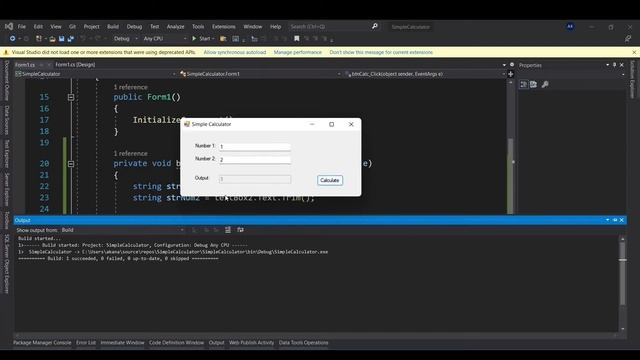Screen dimensions: 640x360
Task: Open the Help menu
Action: (x=276, y=27)
